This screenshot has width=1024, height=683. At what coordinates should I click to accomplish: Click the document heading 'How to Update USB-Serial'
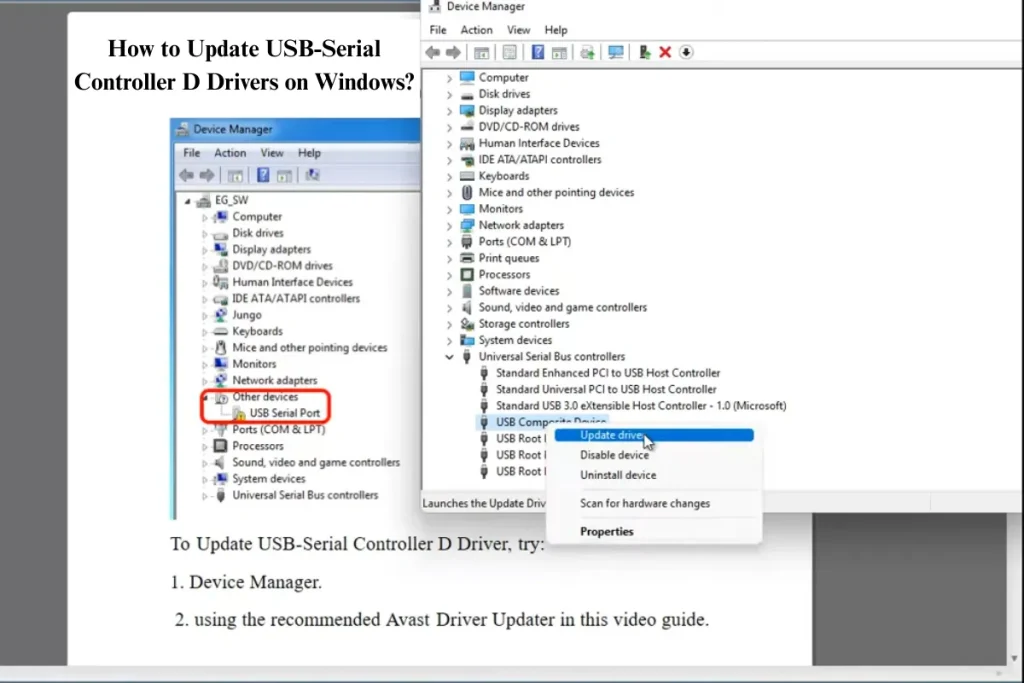click(244, 48)
